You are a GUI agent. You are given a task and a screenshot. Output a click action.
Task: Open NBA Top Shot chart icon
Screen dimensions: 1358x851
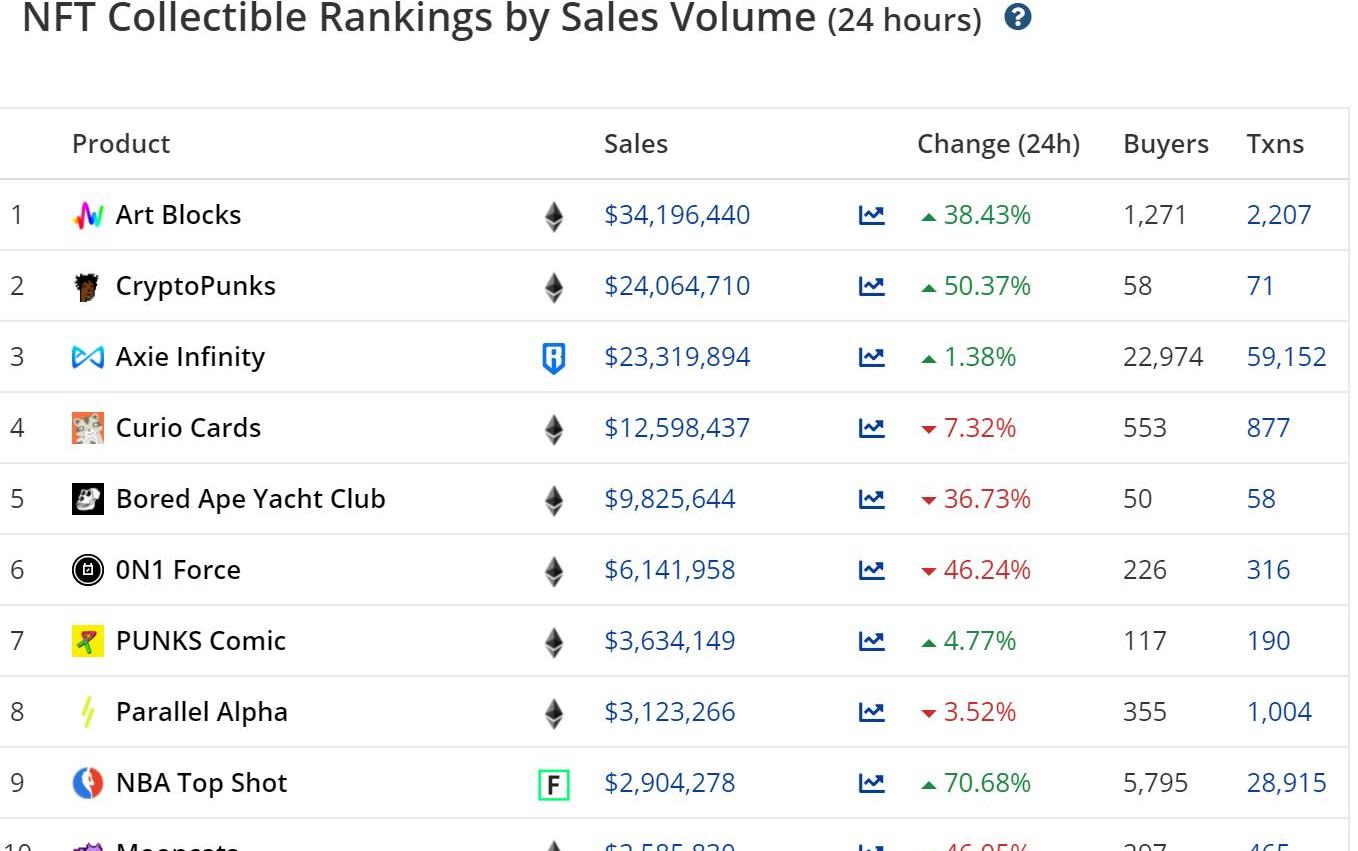coord(872,783)
